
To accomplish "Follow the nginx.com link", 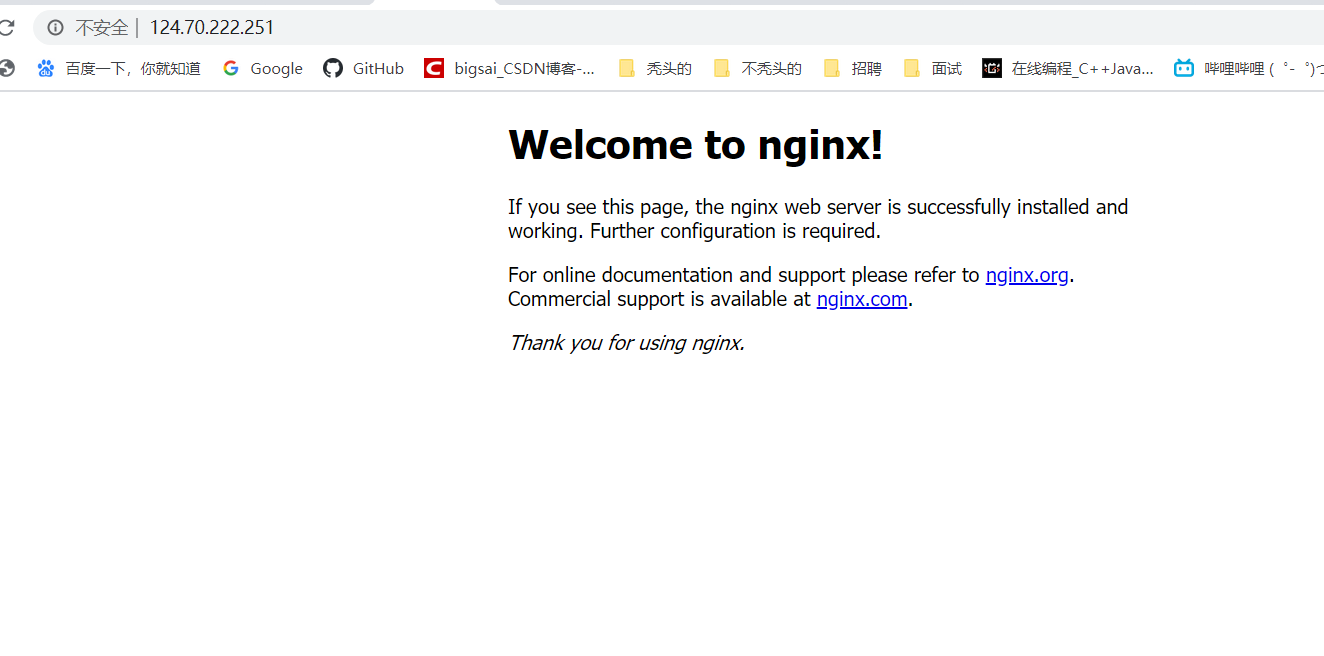I will (x=862, y=299).
